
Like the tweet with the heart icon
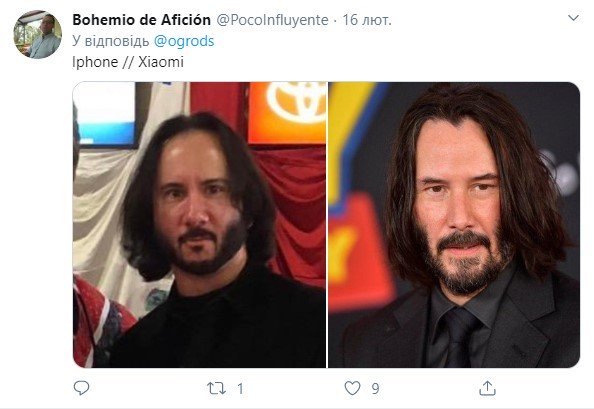[x=352, y=388]
